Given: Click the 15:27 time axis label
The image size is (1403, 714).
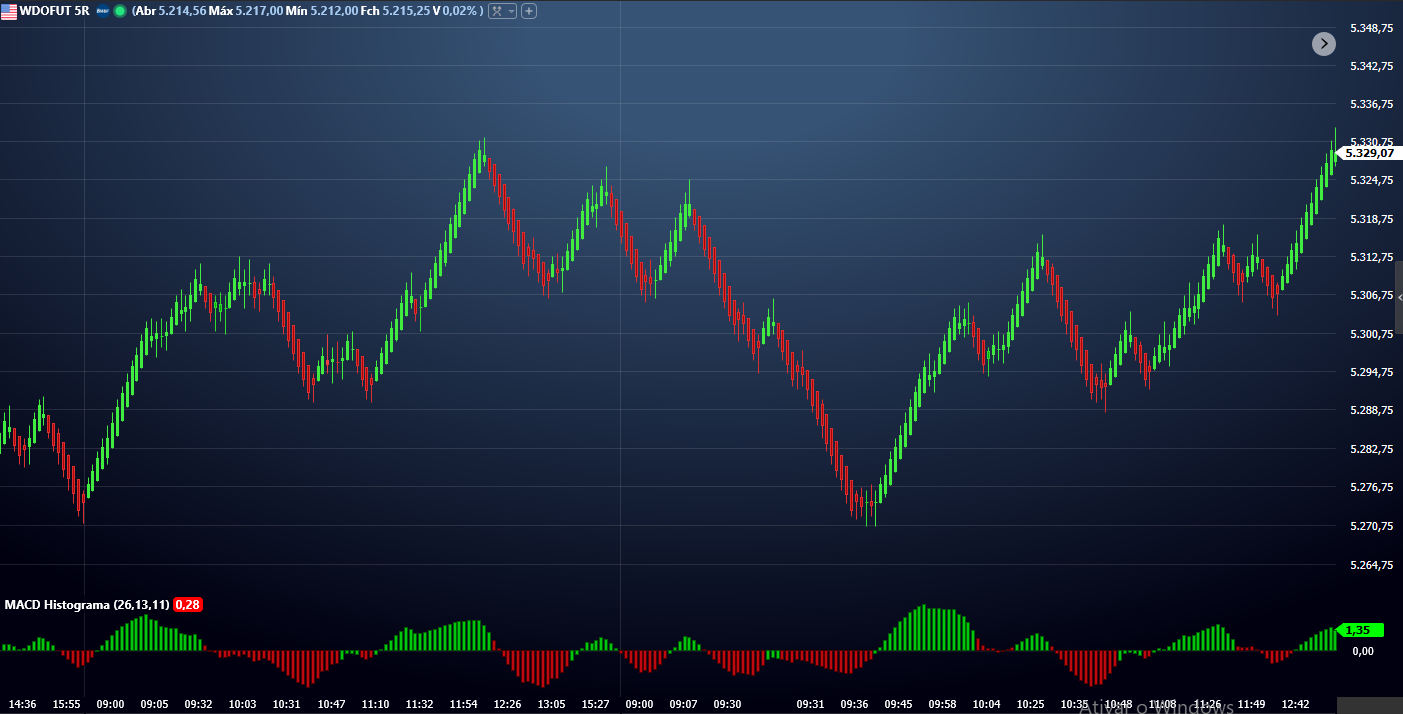Looking at the screenshot, I should tap(595, 704).
